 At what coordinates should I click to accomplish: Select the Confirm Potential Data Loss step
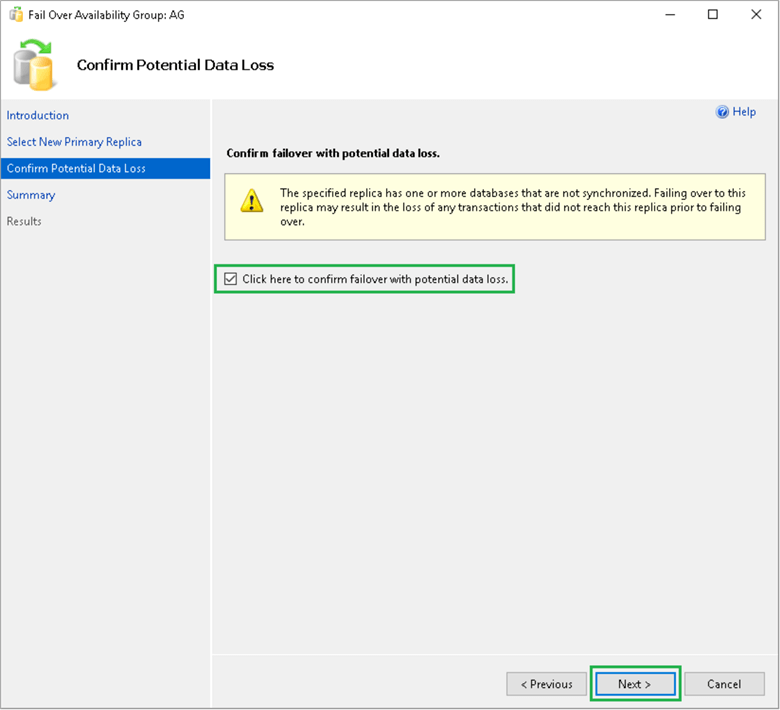(76, 168)
